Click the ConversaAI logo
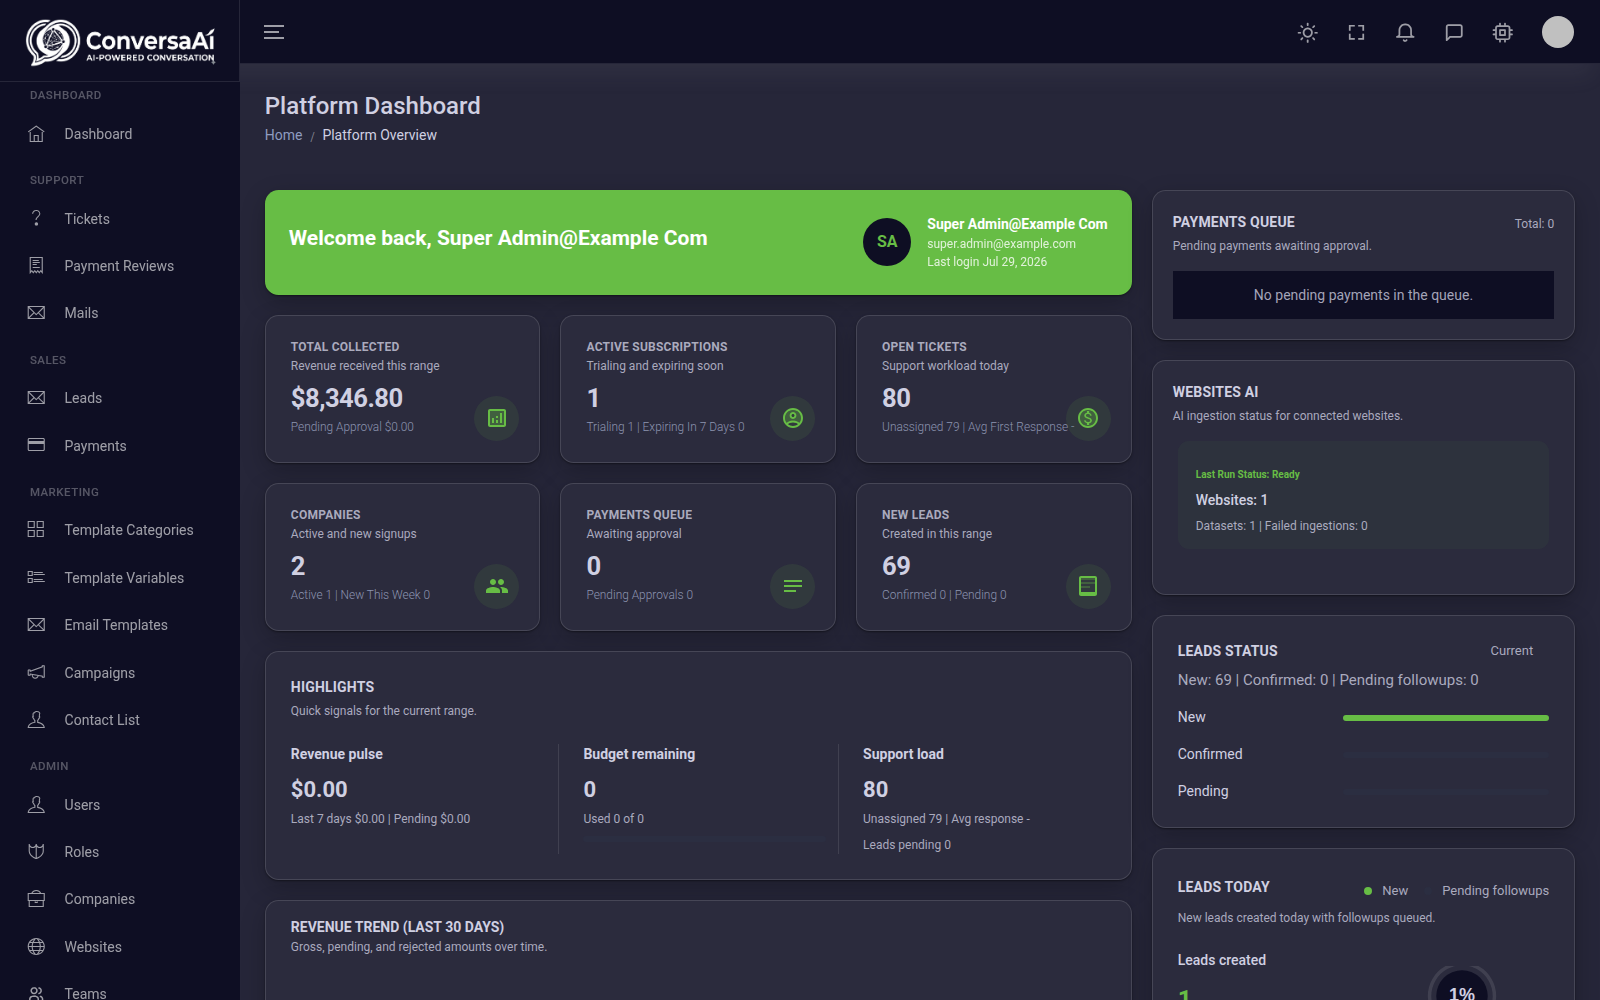Screen dimensions: 1600x1000 [x=120, y=42]
